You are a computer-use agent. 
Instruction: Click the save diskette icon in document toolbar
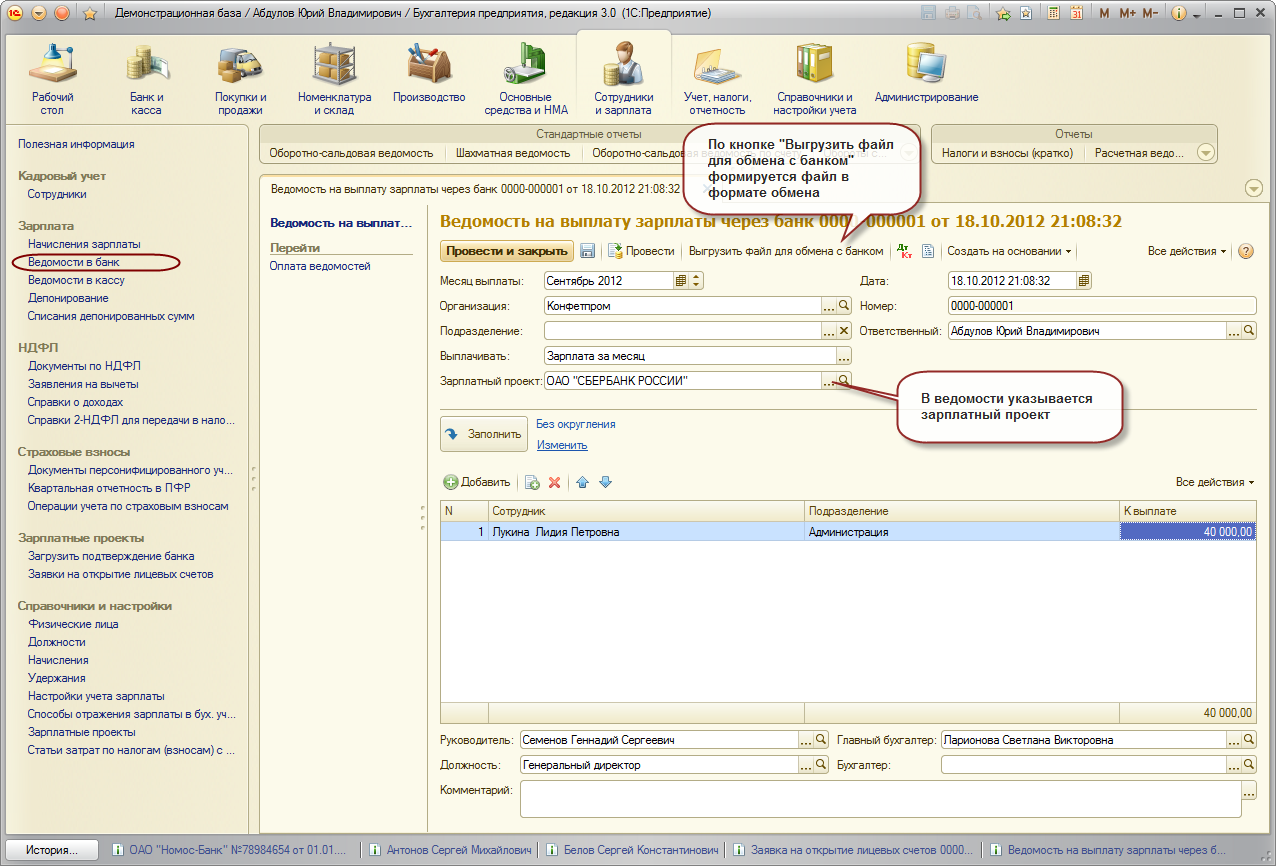588,251
